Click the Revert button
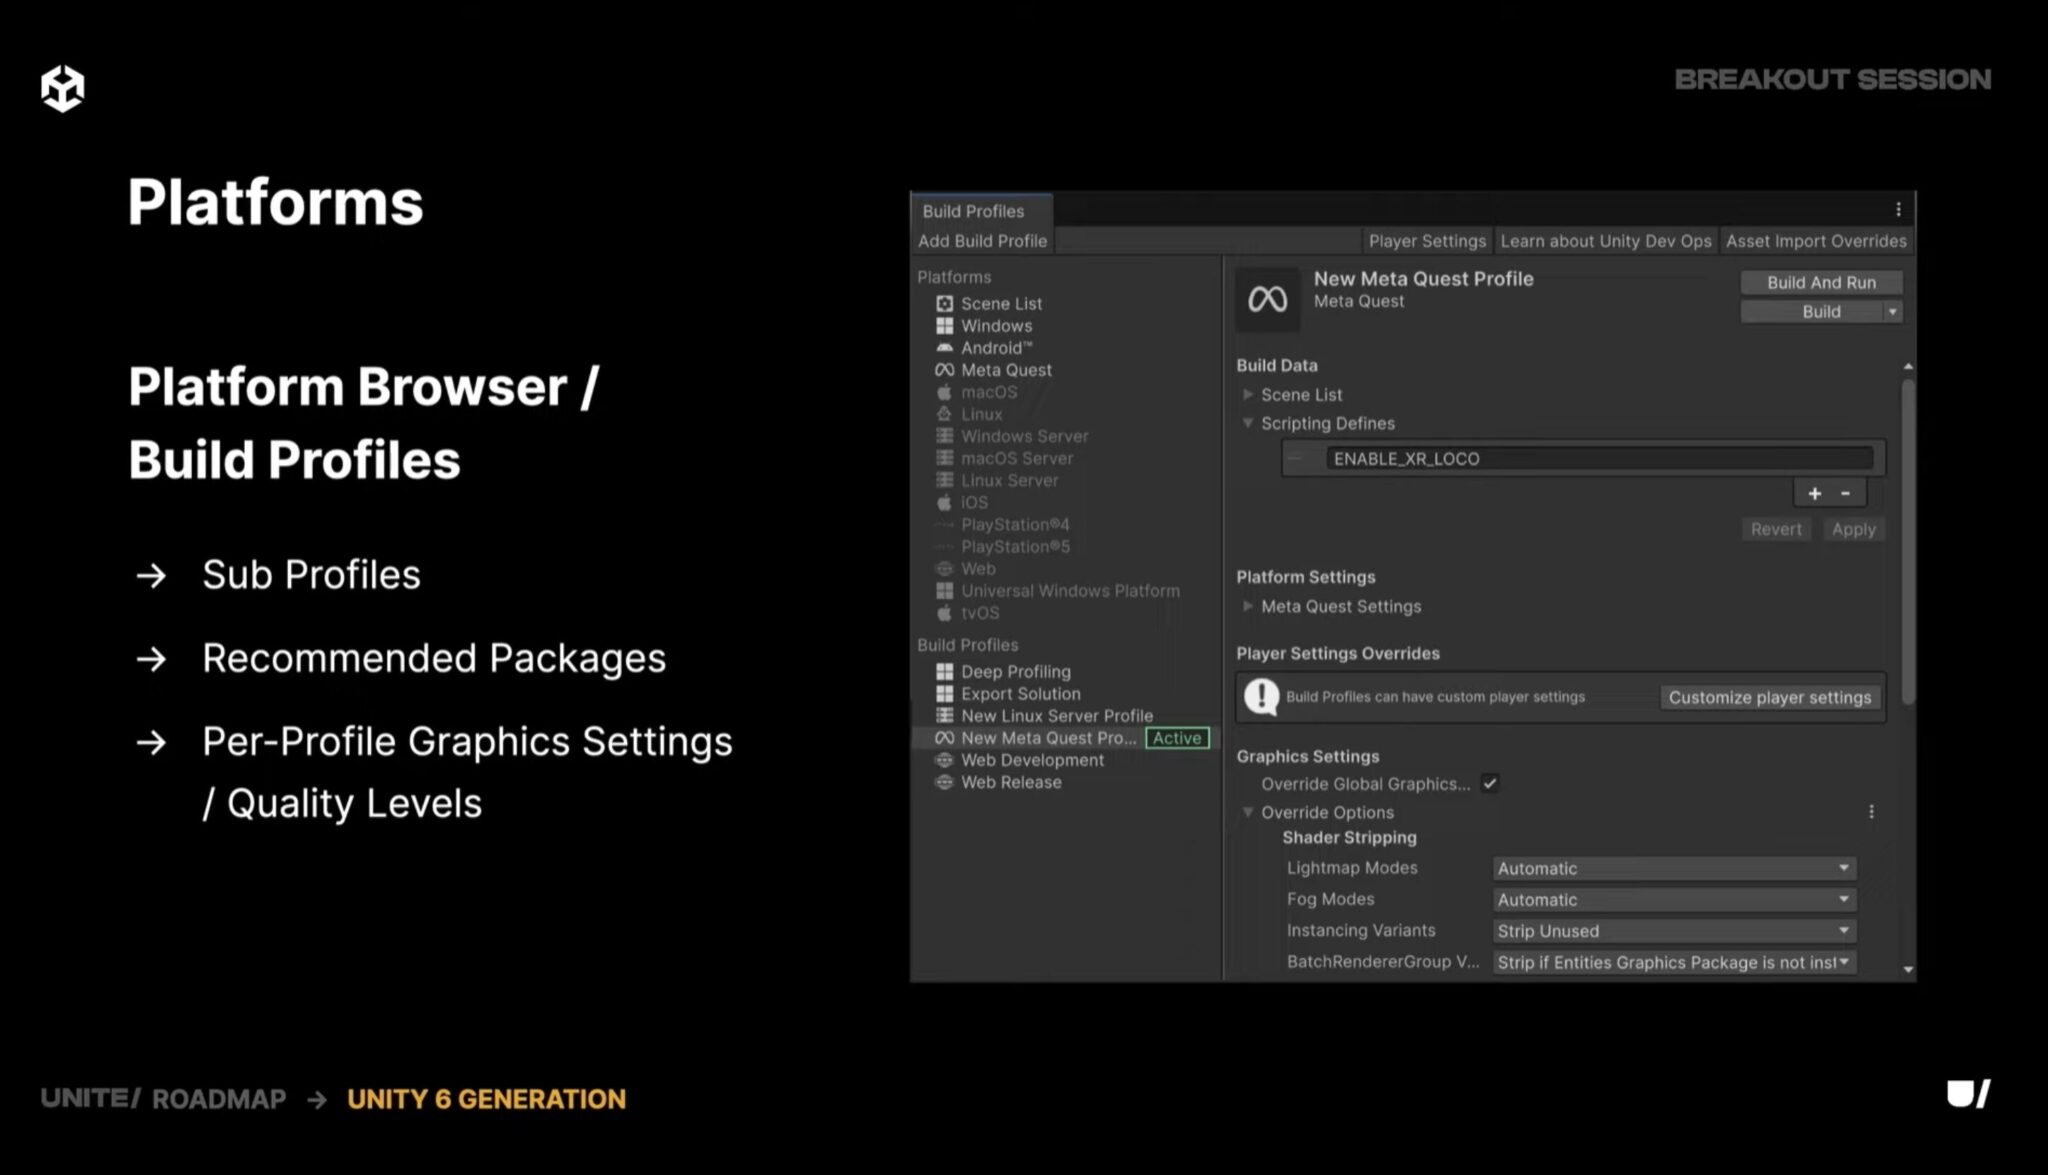The width and height of the screenshot is (2048, 1175). [1776, 529]
